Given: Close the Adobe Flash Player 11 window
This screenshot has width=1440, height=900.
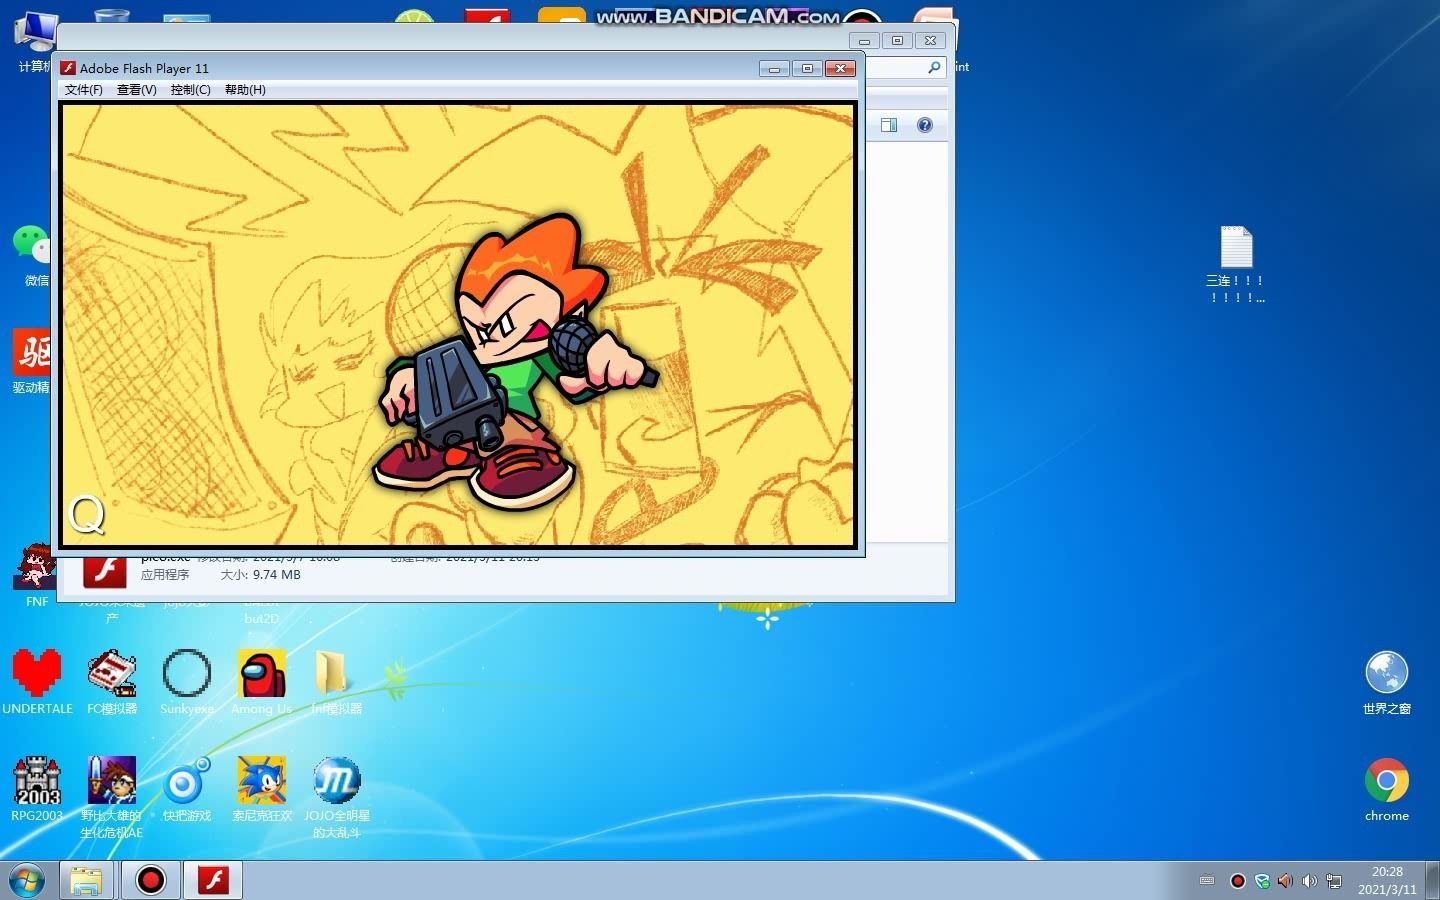Looking at the screenshot, I should tap(840, 68).
